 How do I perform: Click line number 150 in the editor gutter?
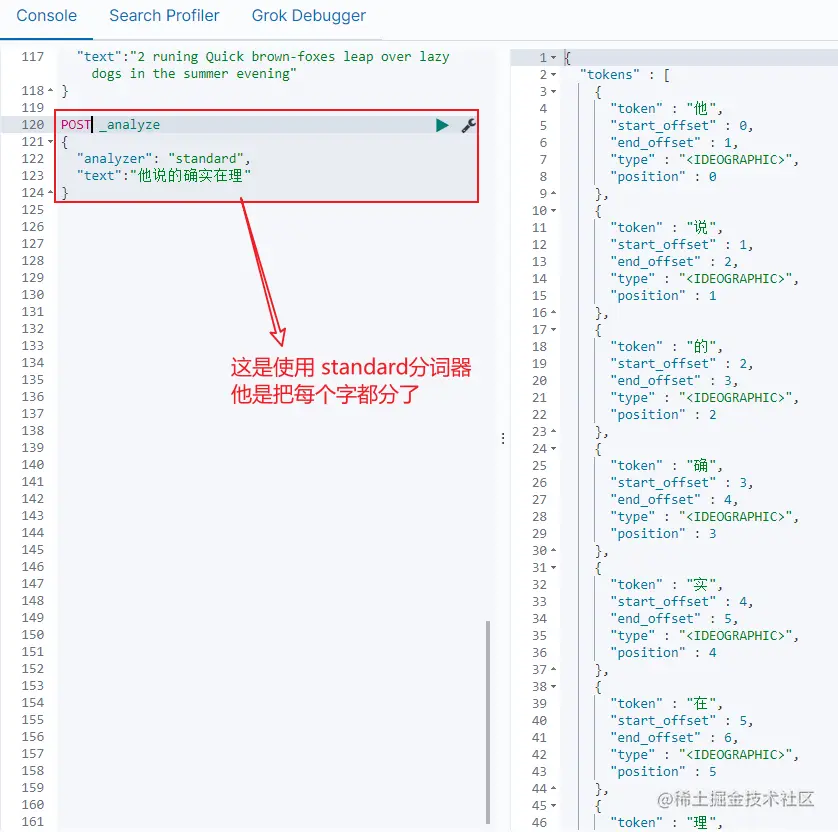click(33, 635)
